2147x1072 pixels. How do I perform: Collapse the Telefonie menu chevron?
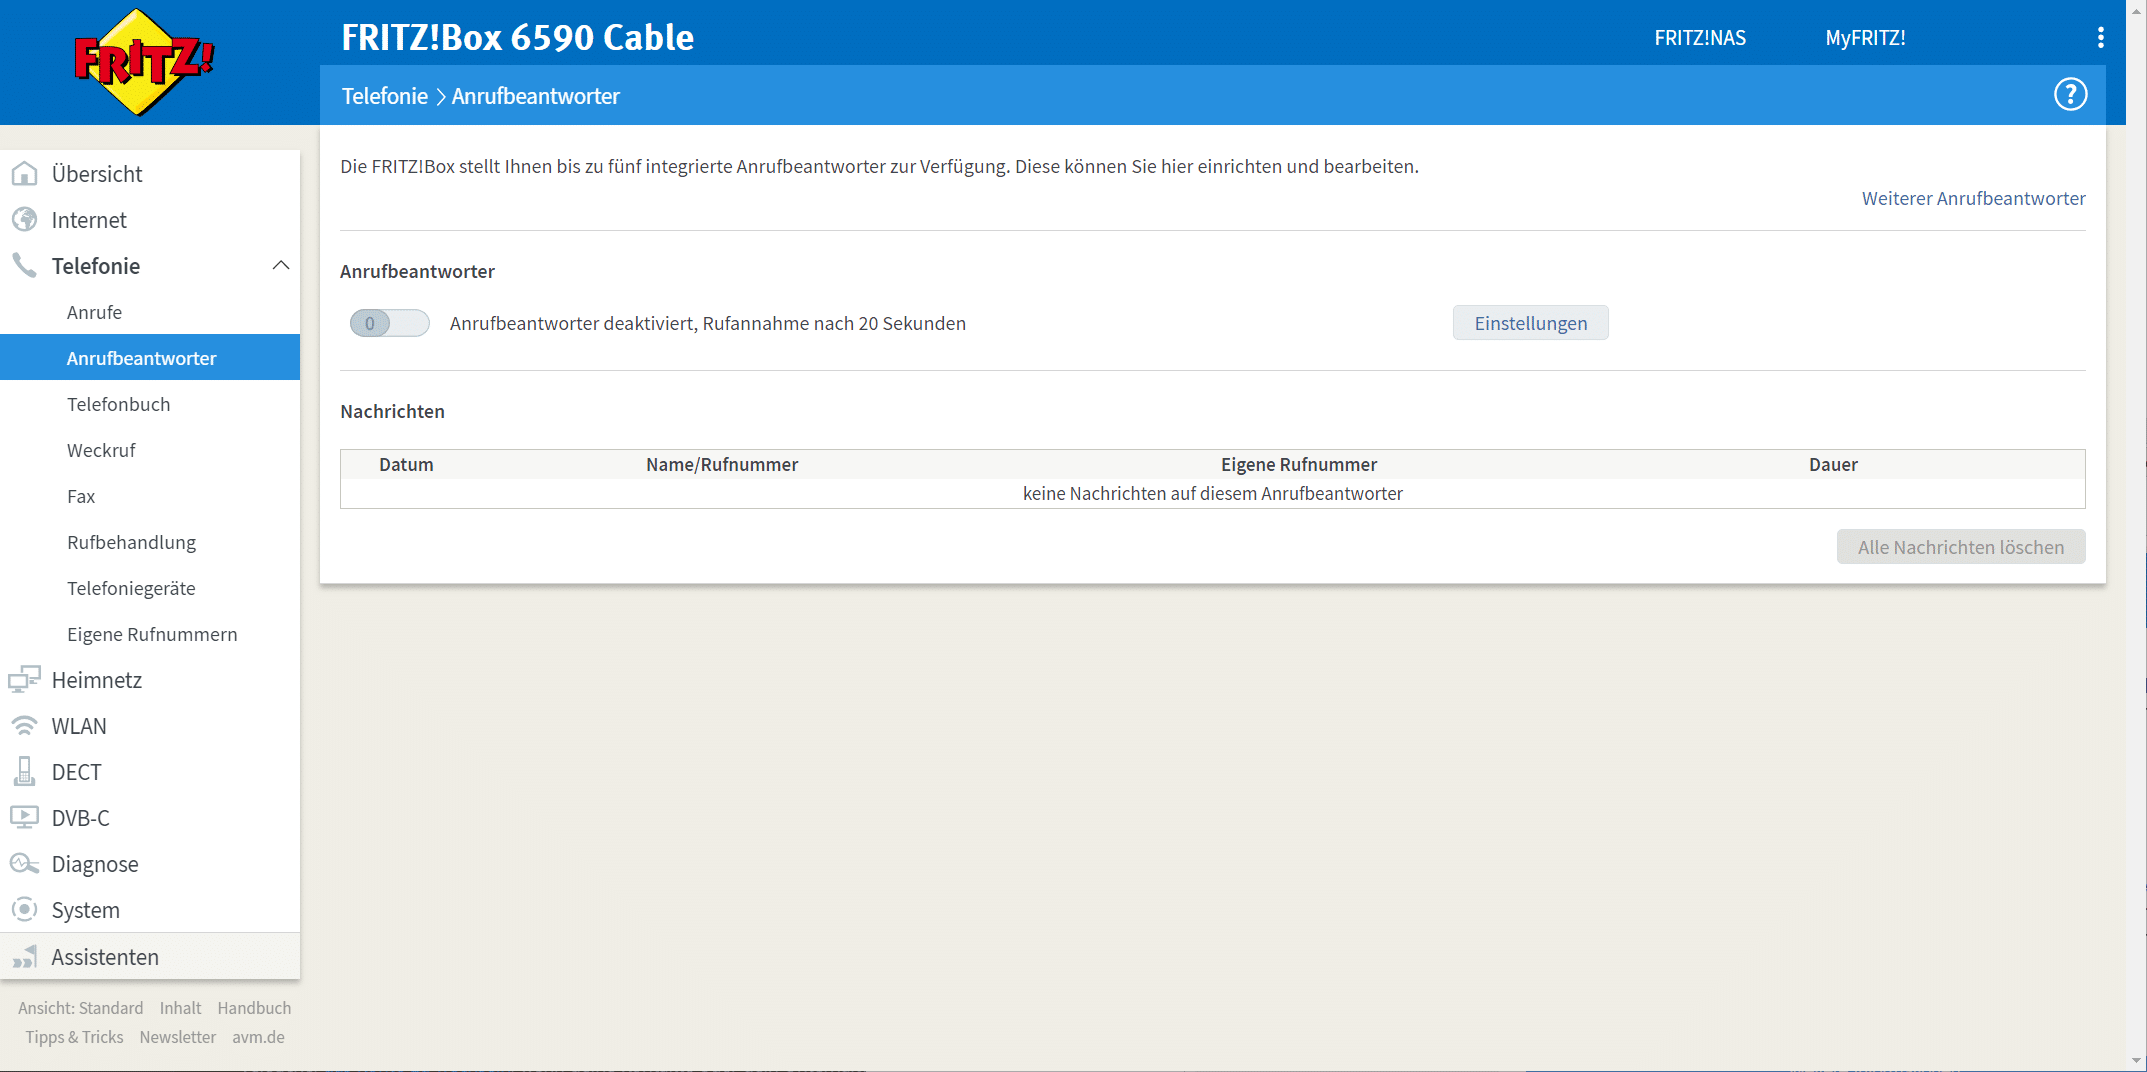pyautogui.click(x=281, y=266)
